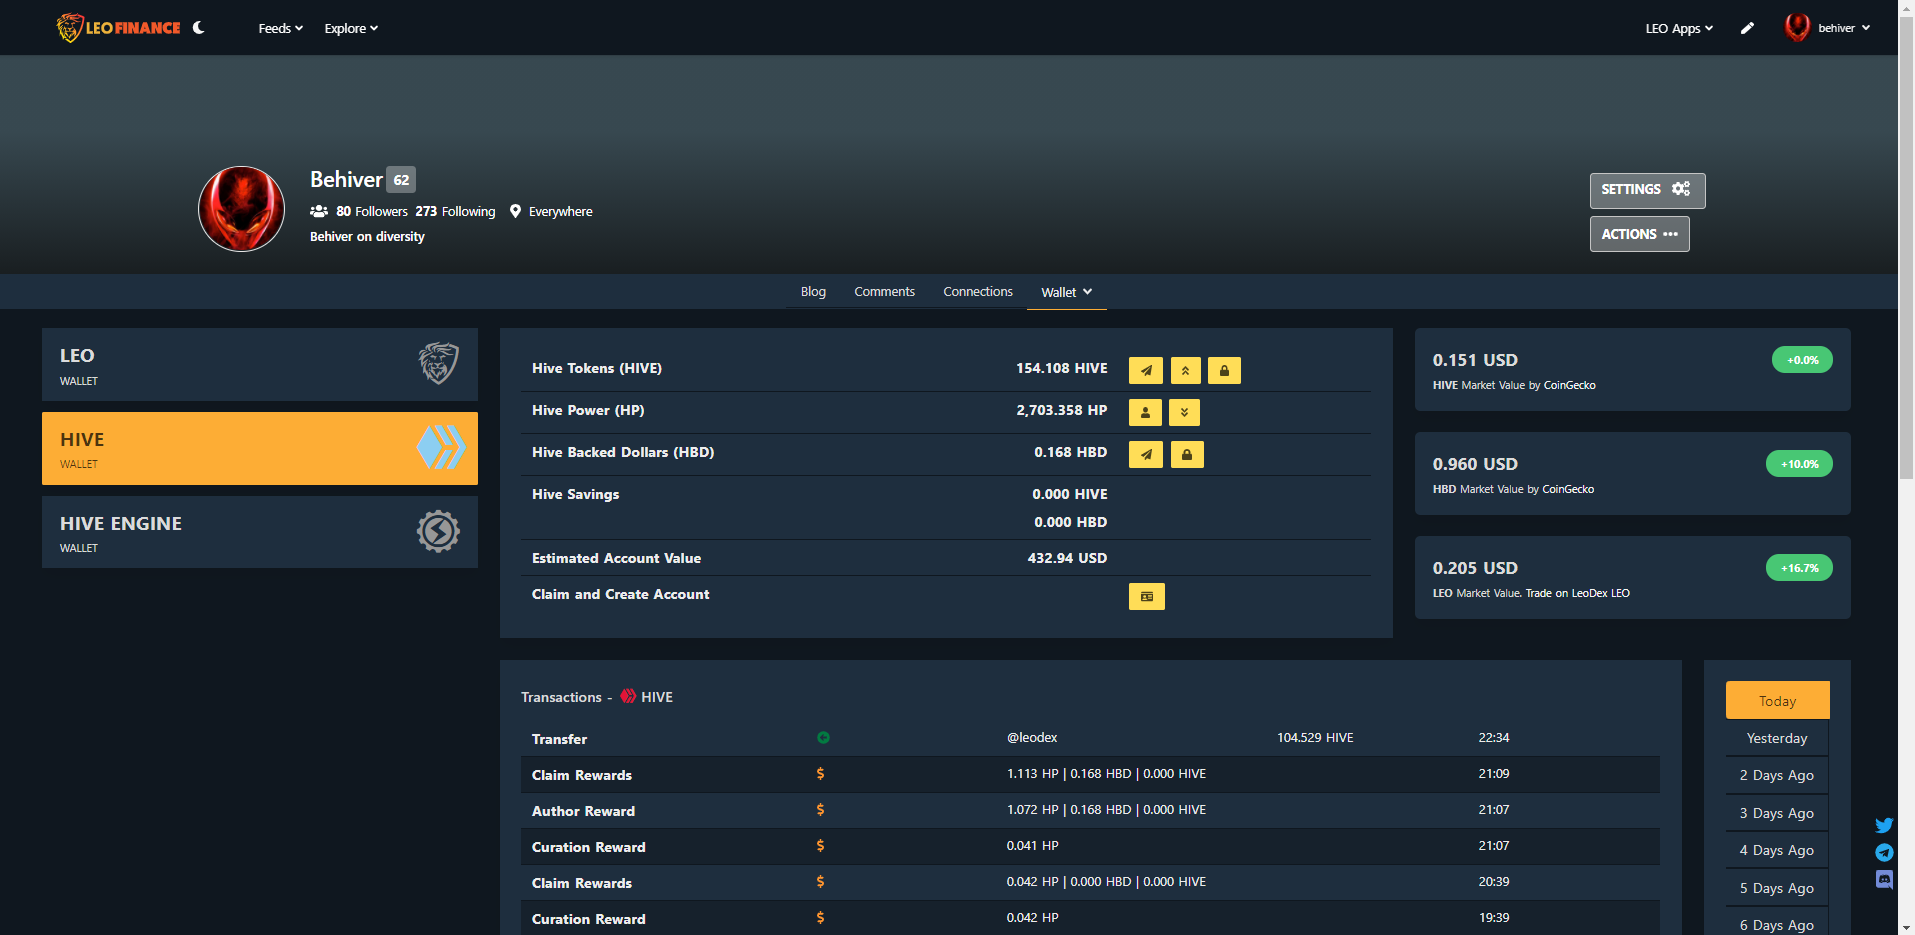Click the dollar icon of Author Reward row

click(820, 810)
